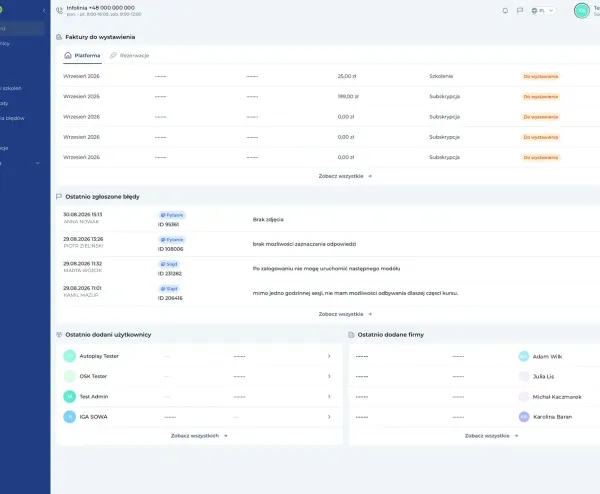Screen dimensions: 600x494
Task: Click the Karolina Baran avatar
Action: pos(524,417)
